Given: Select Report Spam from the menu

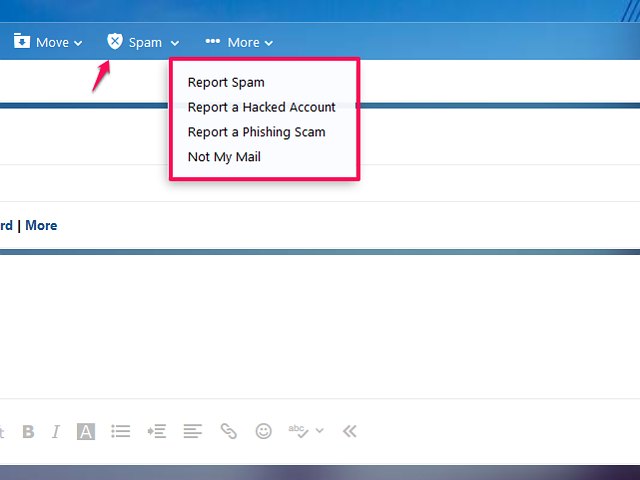Looking at the screenshot, I should pos(226,82).
